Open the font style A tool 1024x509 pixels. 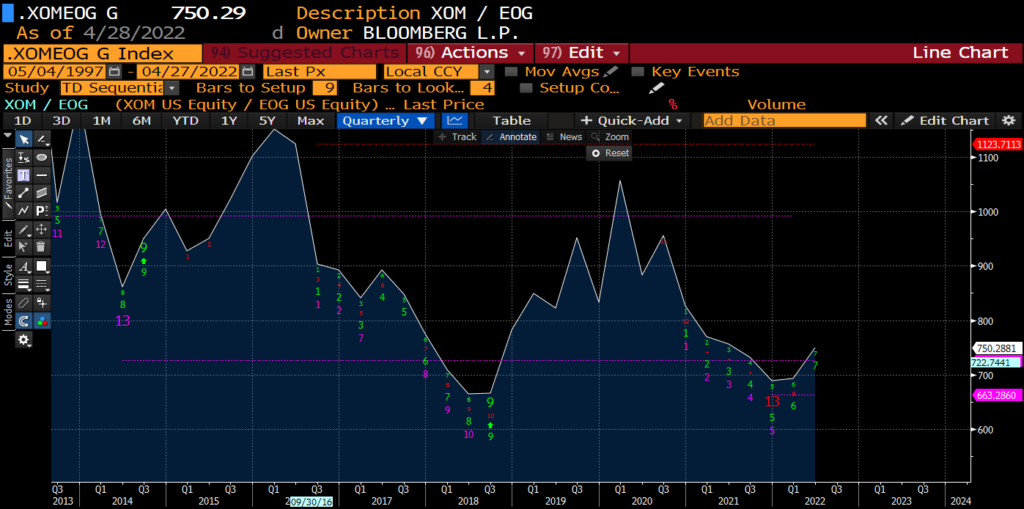point(24,267)
